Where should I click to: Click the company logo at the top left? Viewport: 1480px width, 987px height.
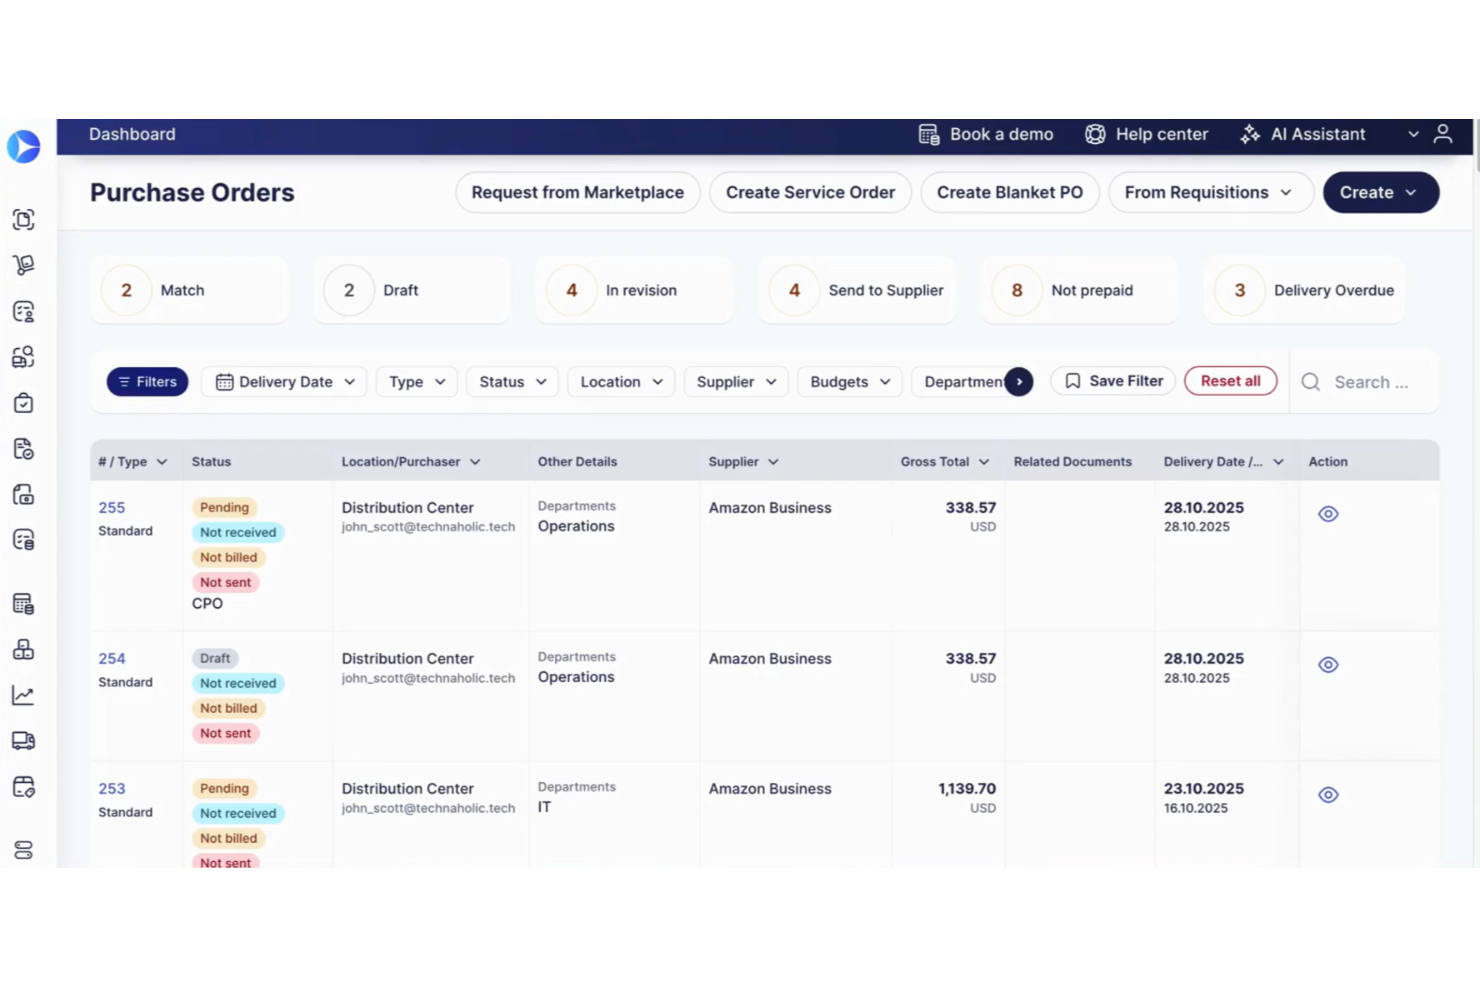click(23, 146)
